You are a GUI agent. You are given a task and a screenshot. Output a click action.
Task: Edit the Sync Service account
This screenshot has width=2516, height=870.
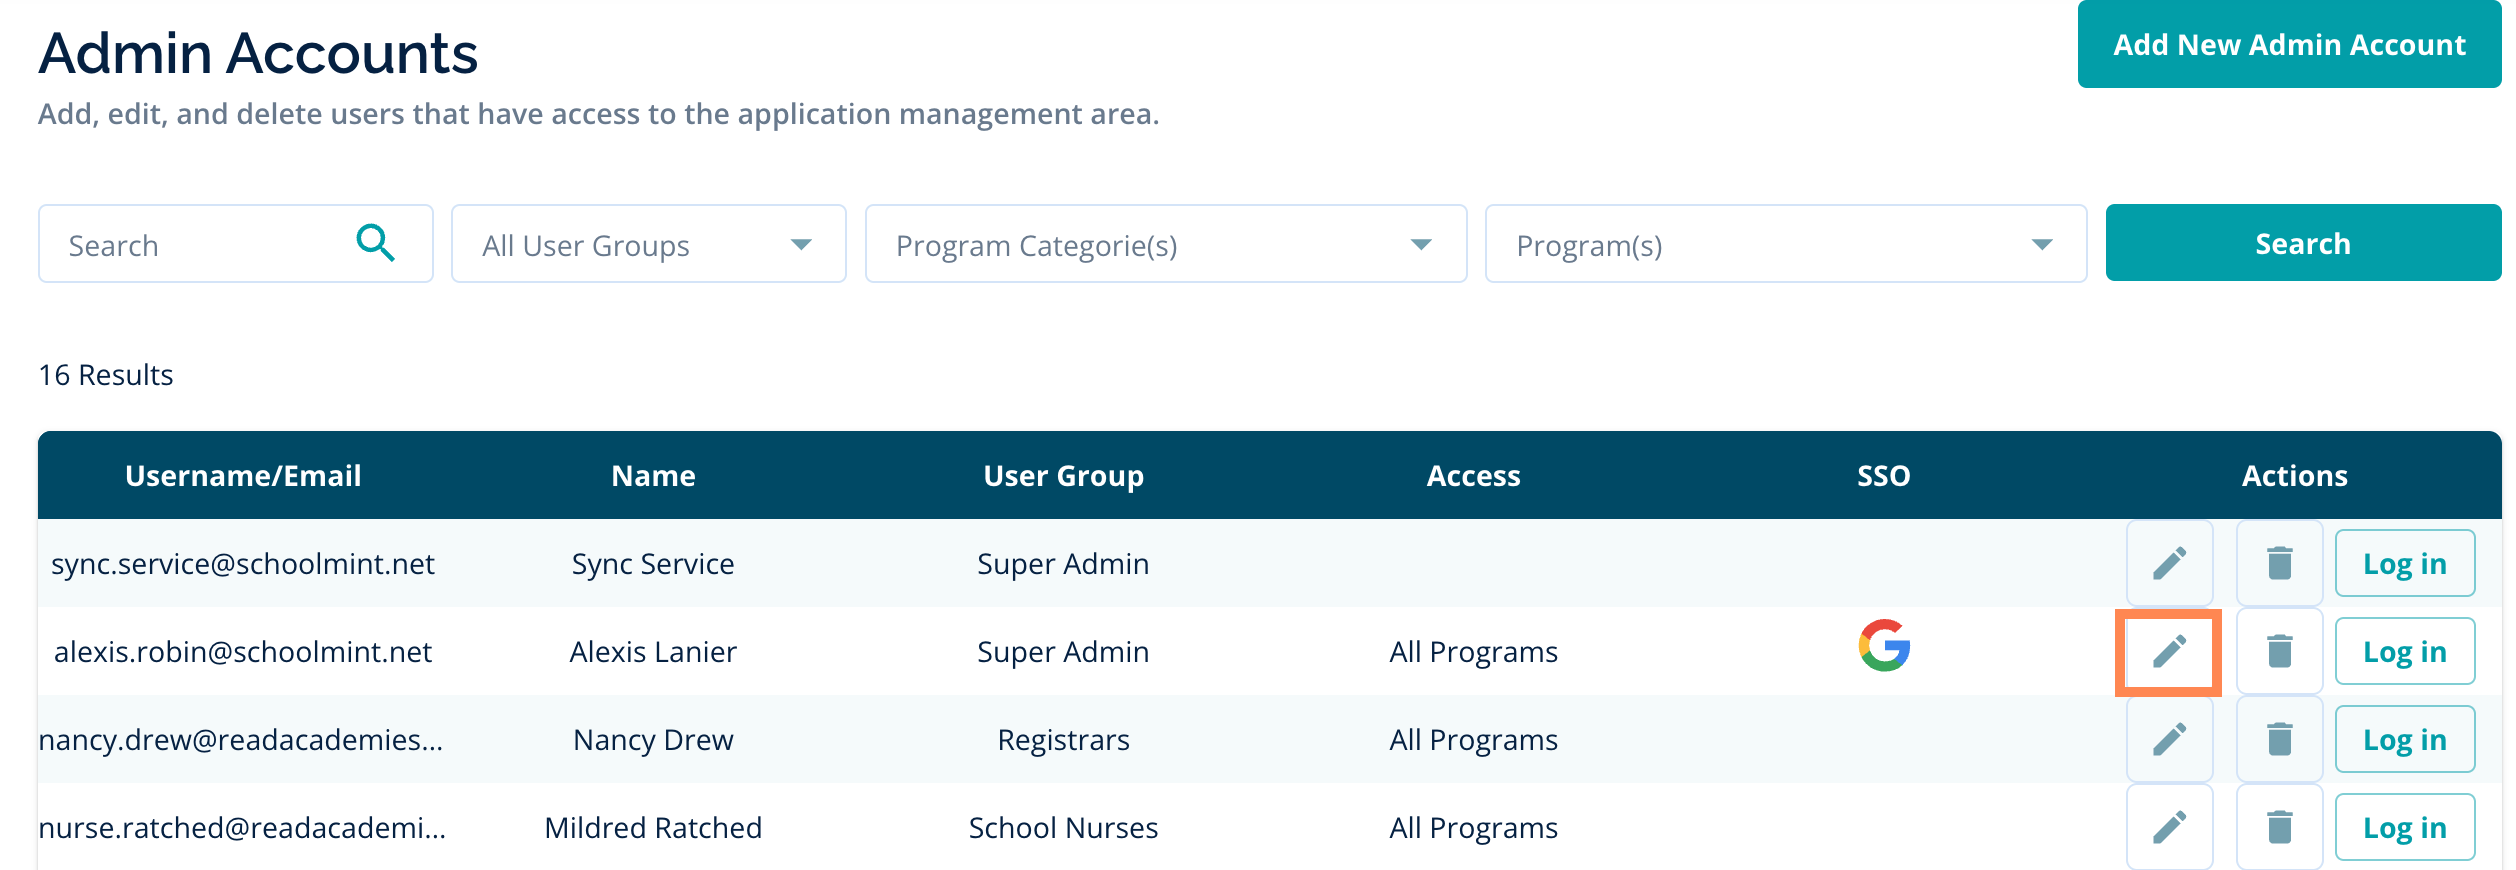(2169, 563)
